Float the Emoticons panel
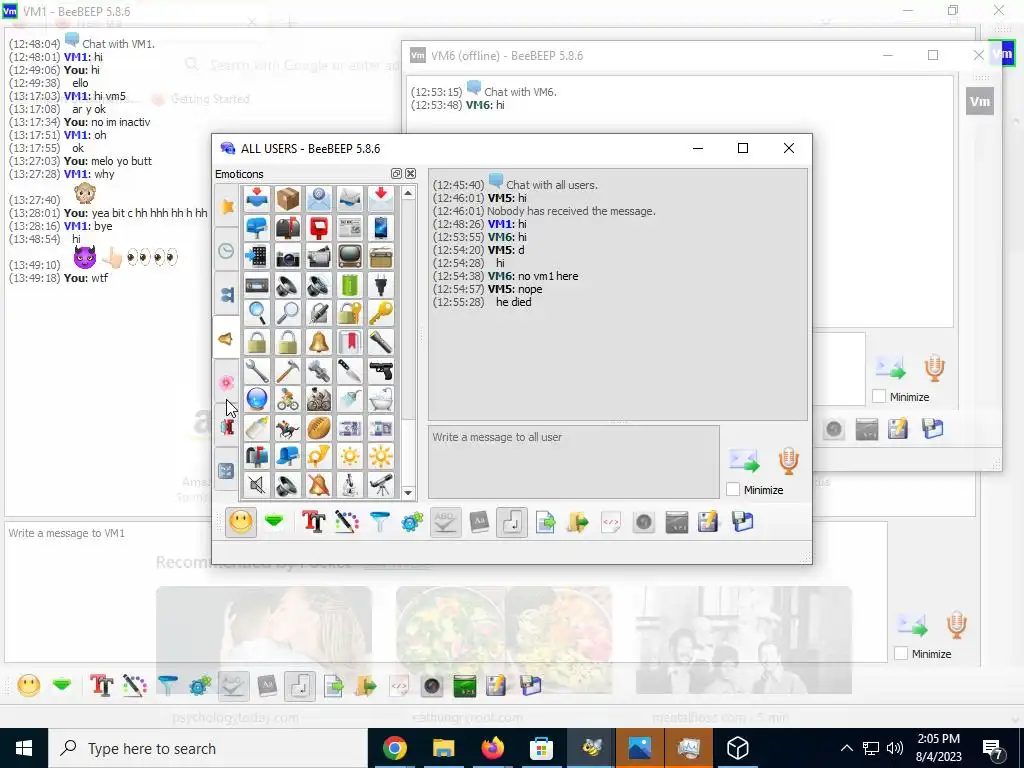 [396, 174]
